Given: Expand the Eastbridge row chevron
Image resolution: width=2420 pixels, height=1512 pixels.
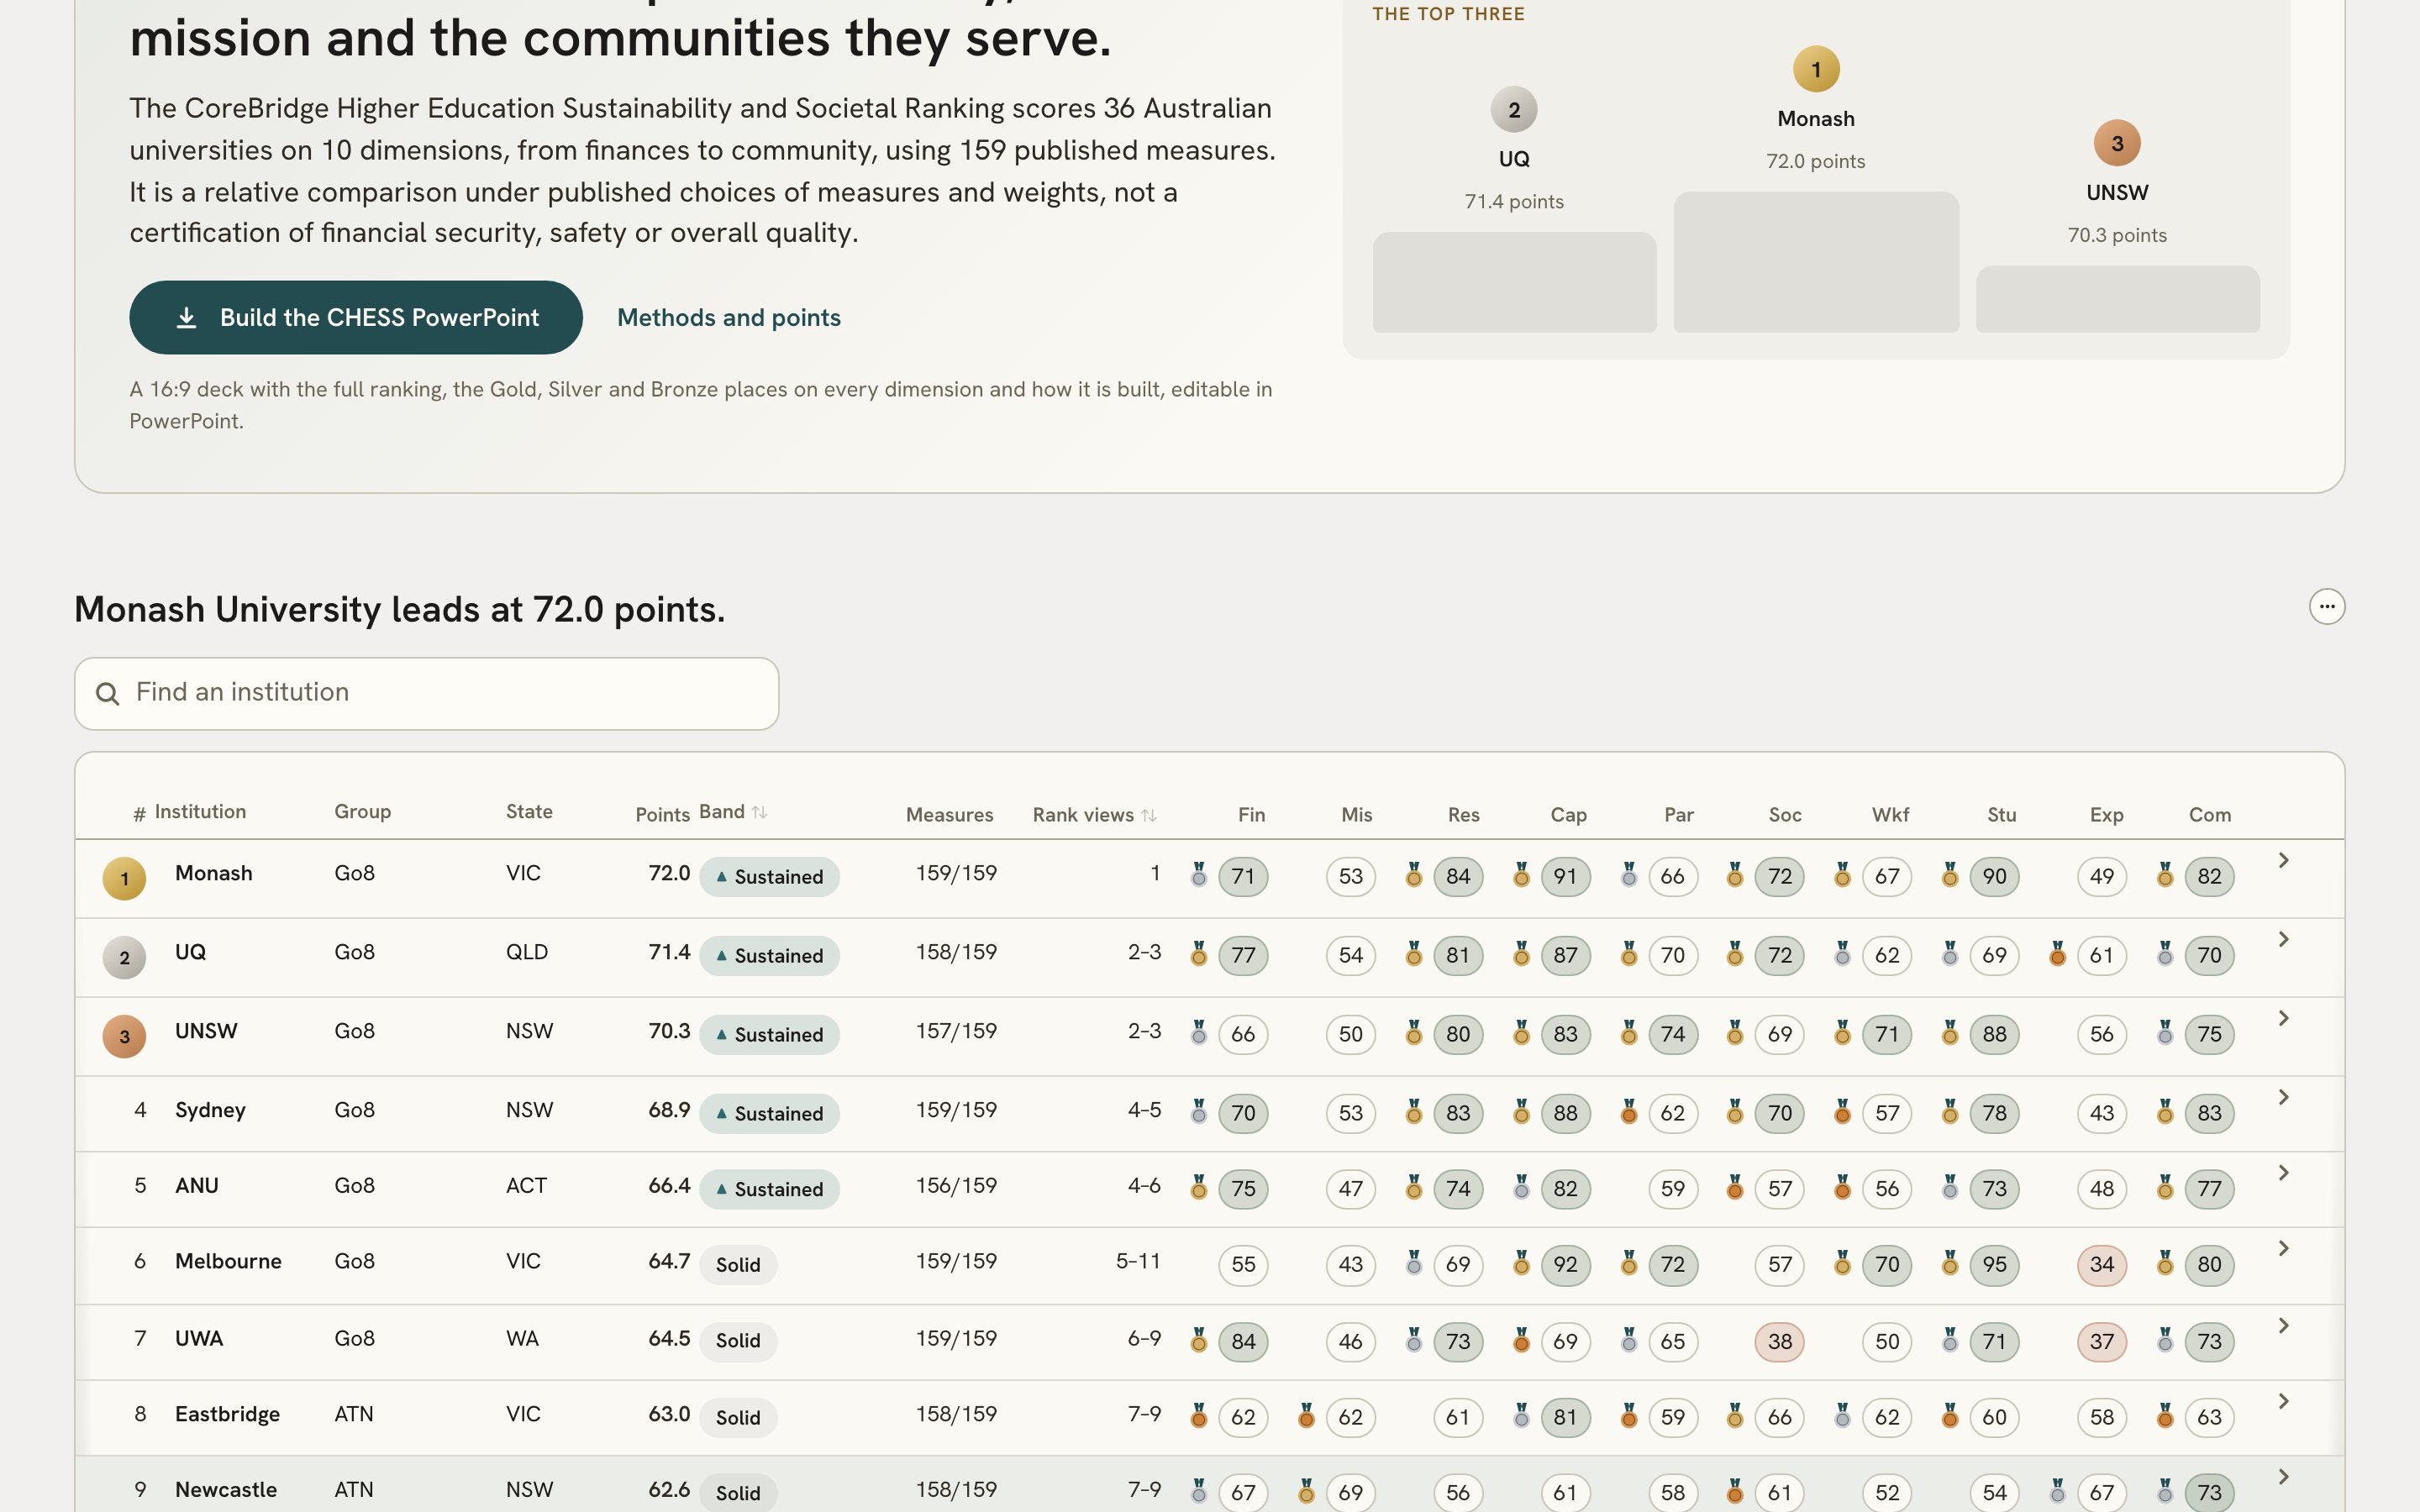Looking at the screenshot, I should coord(2283,1401).
